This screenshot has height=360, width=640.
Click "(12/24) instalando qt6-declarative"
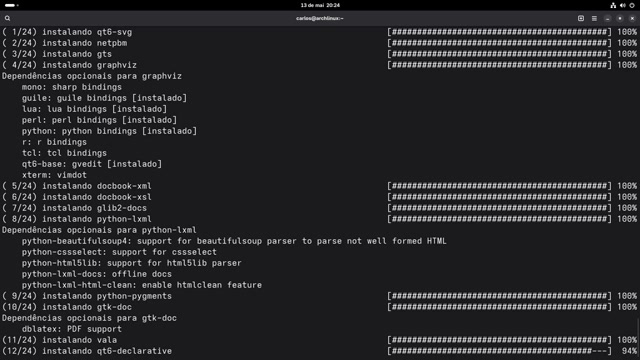coord(87,351)
